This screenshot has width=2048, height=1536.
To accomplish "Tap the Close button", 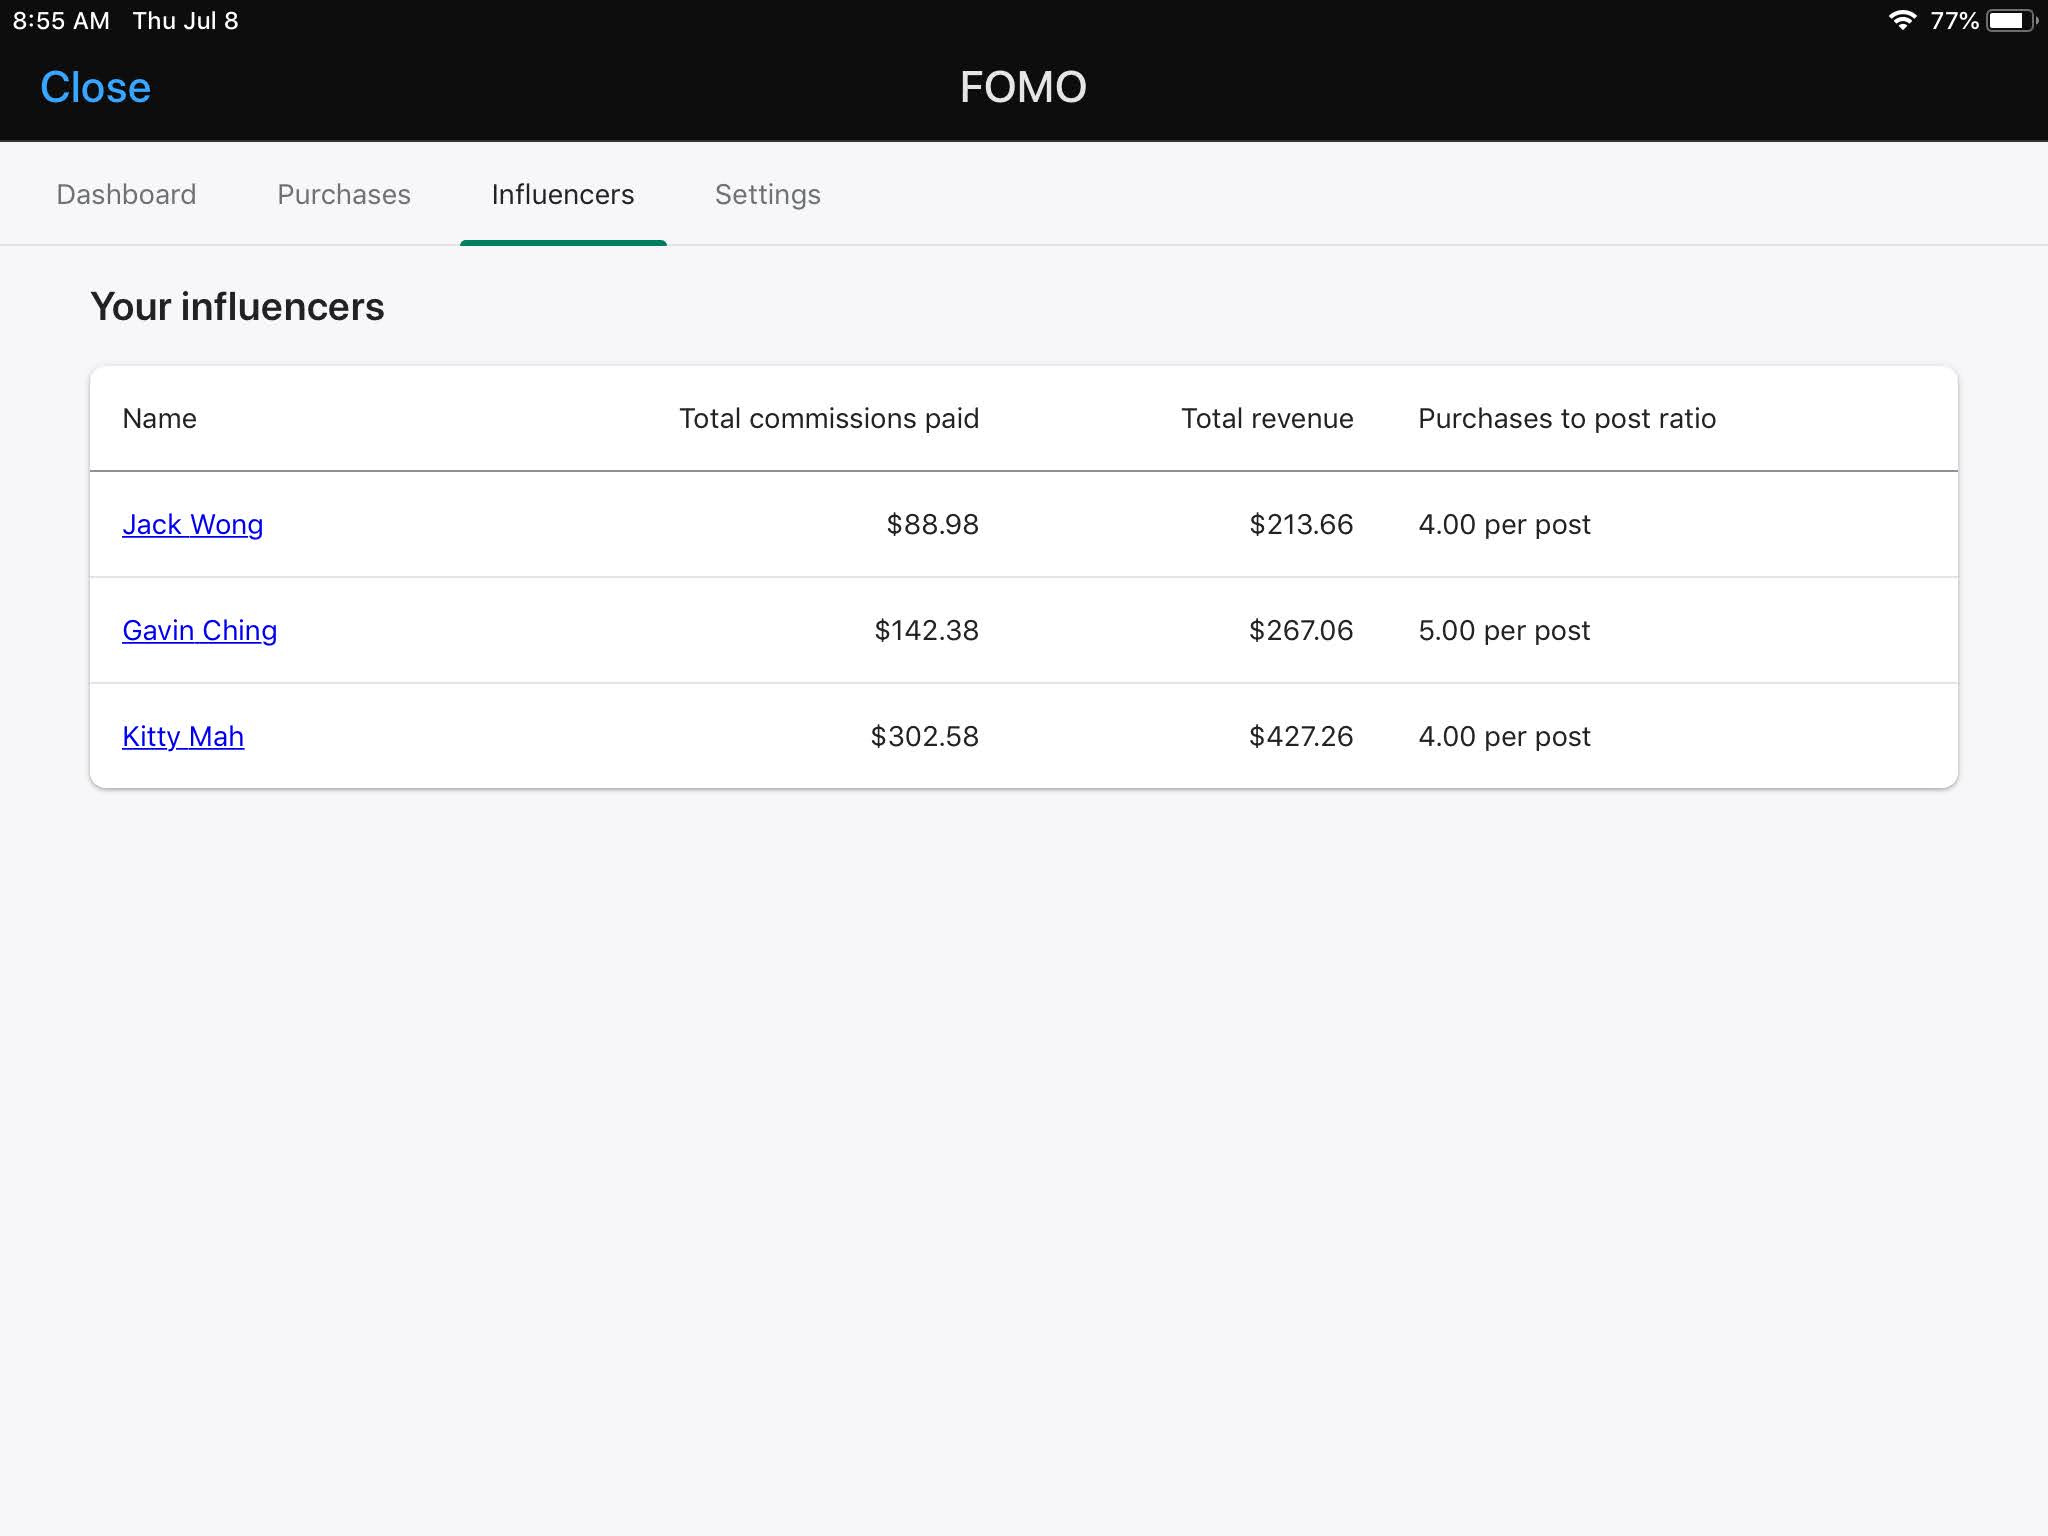I will coord(95,87).
